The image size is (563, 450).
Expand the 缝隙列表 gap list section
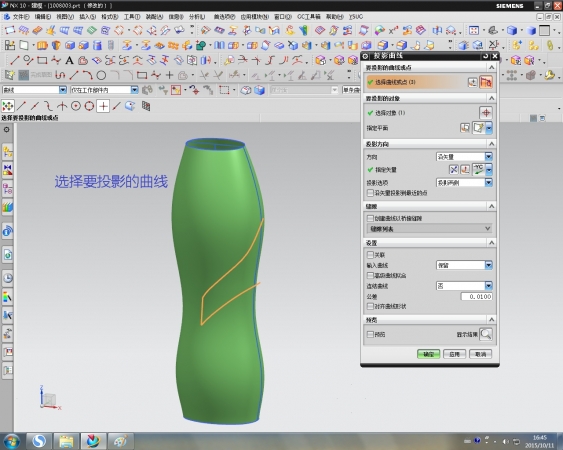pyautogui.click(x=429, y=228)
